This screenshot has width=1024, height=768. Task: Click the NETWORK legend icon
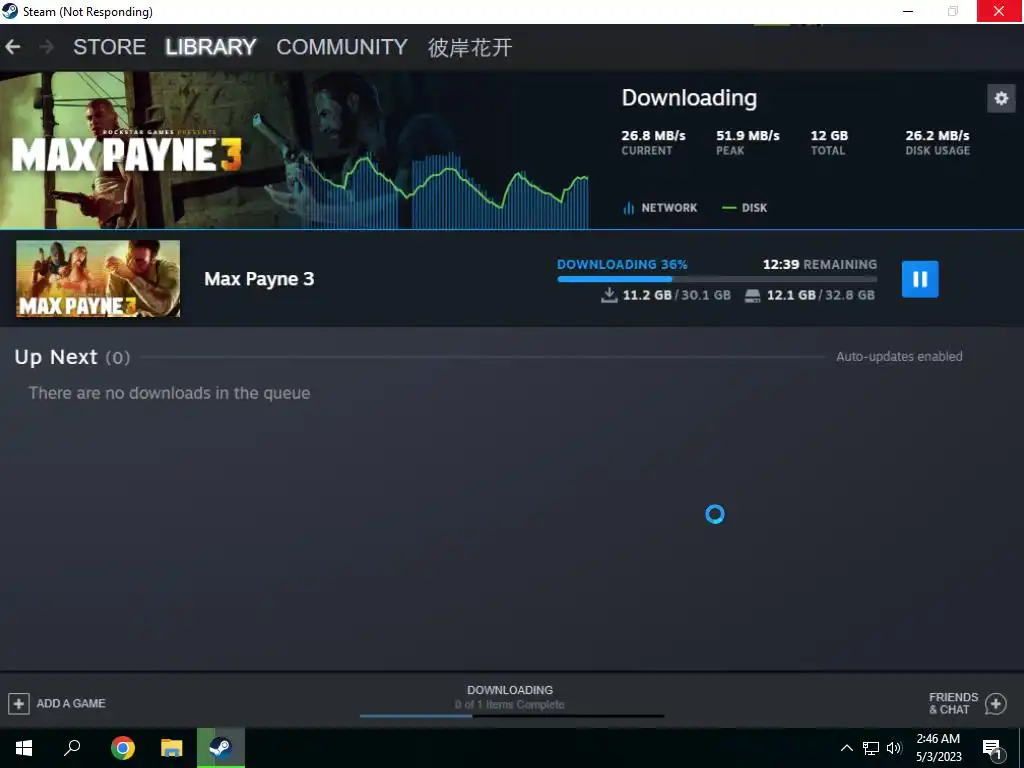pos(628,208)
